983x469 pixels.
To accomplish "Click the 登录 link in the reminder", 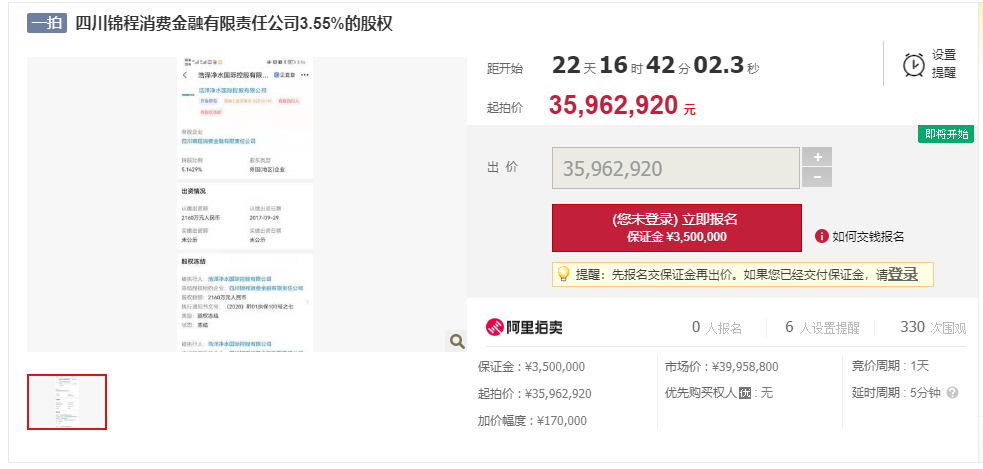I will [x=903, y=274].
